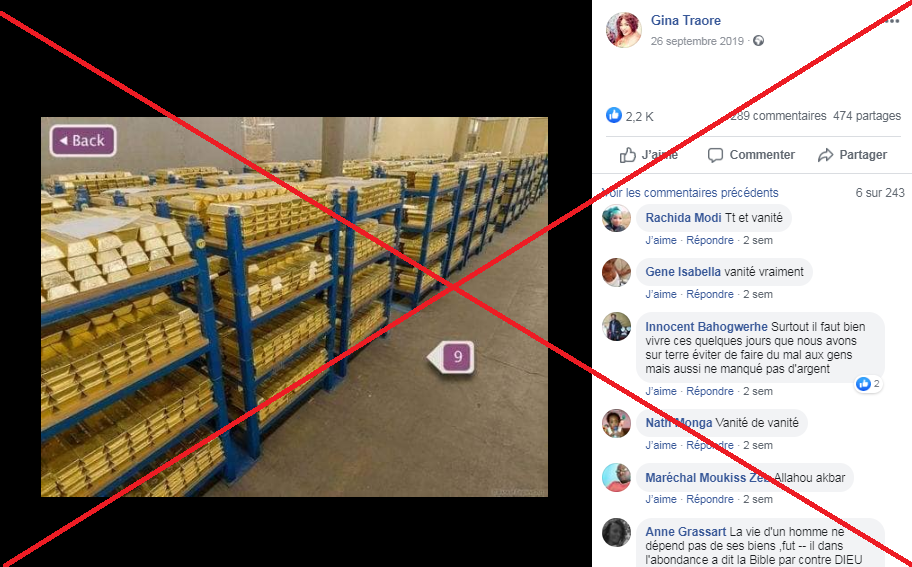The width and height of the screenshot is (912, 567).
Task: Click the Commenter speech bubble icon
Action: point(715,155)
